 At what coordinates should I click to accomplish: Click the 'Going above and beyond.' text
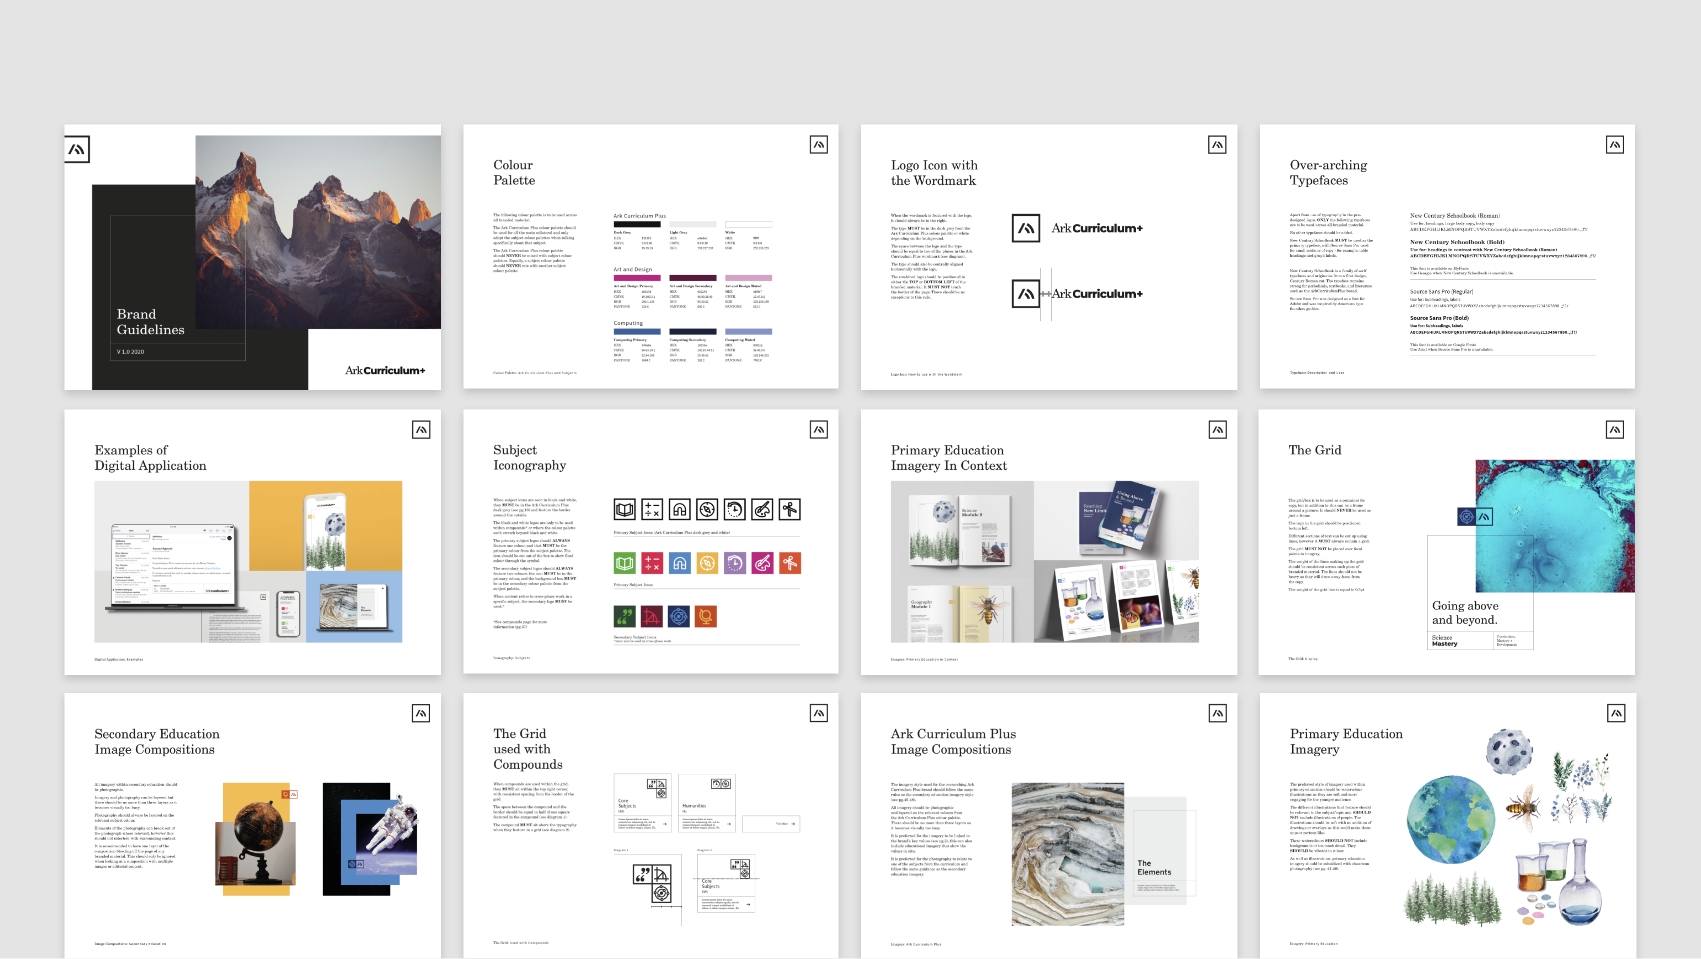(x=1465, y=613)
